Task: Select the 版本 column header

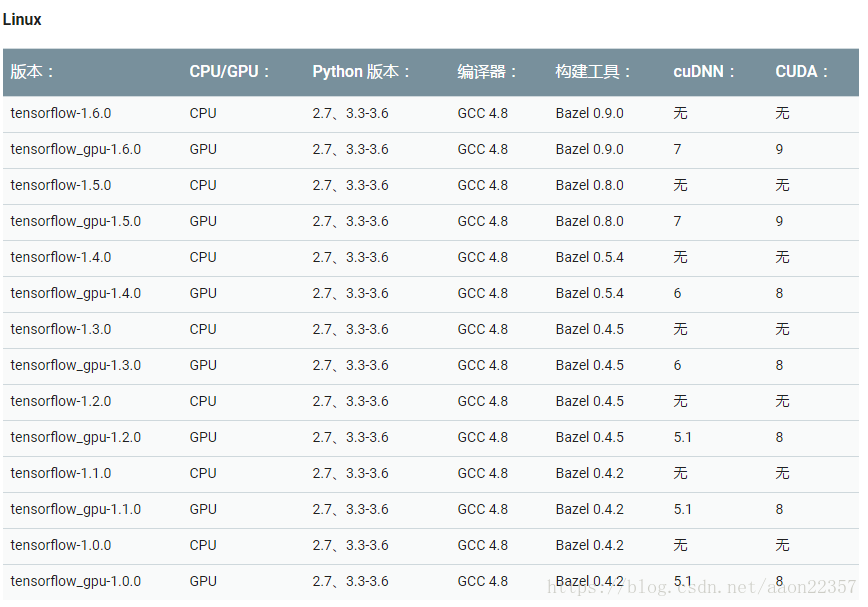Action: pyautogui.click(x=32, y=71)
